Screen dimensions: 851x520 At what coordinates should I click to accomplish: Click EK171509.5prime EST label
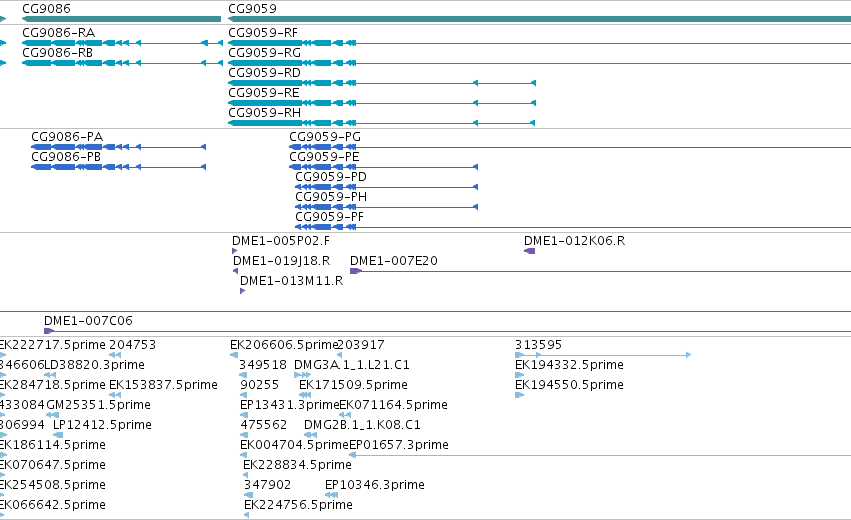(353, 385)
